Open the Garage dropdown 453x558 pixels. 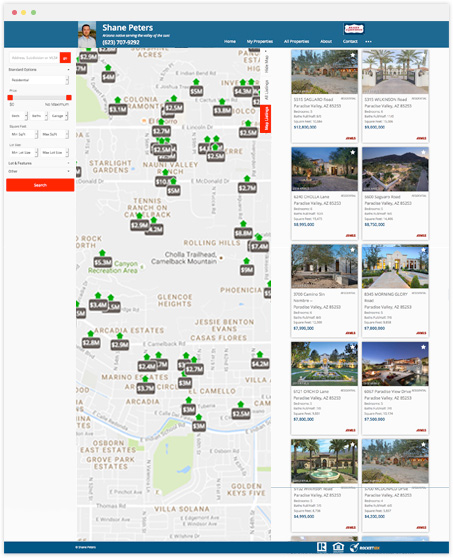coord(59,116)
